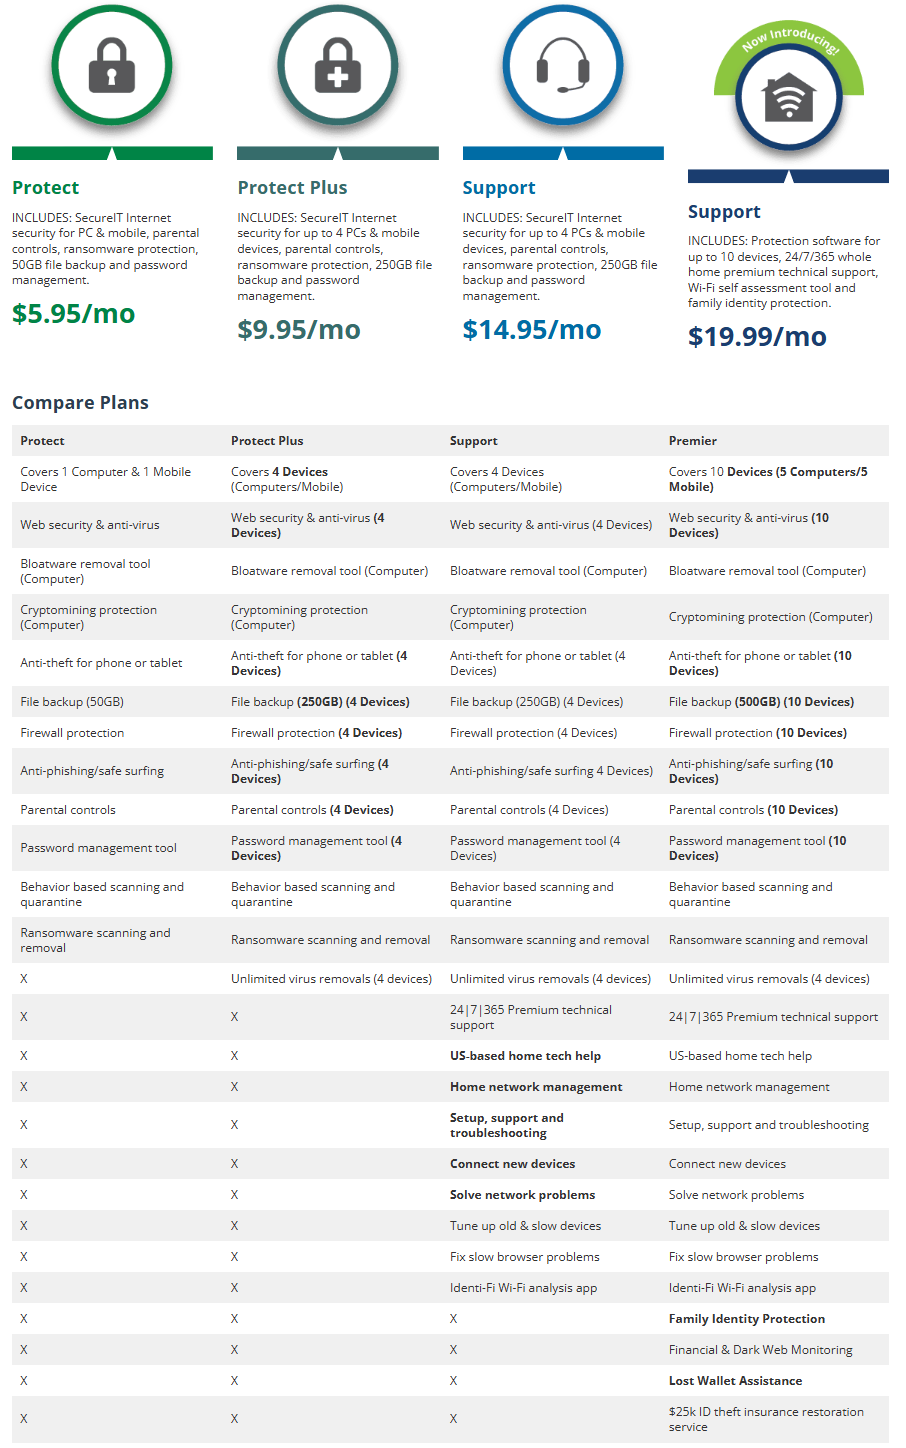Click the '$25k ID theft insurance' cell
This screenshot has width=906, height=1448.
click(766, 1419)
